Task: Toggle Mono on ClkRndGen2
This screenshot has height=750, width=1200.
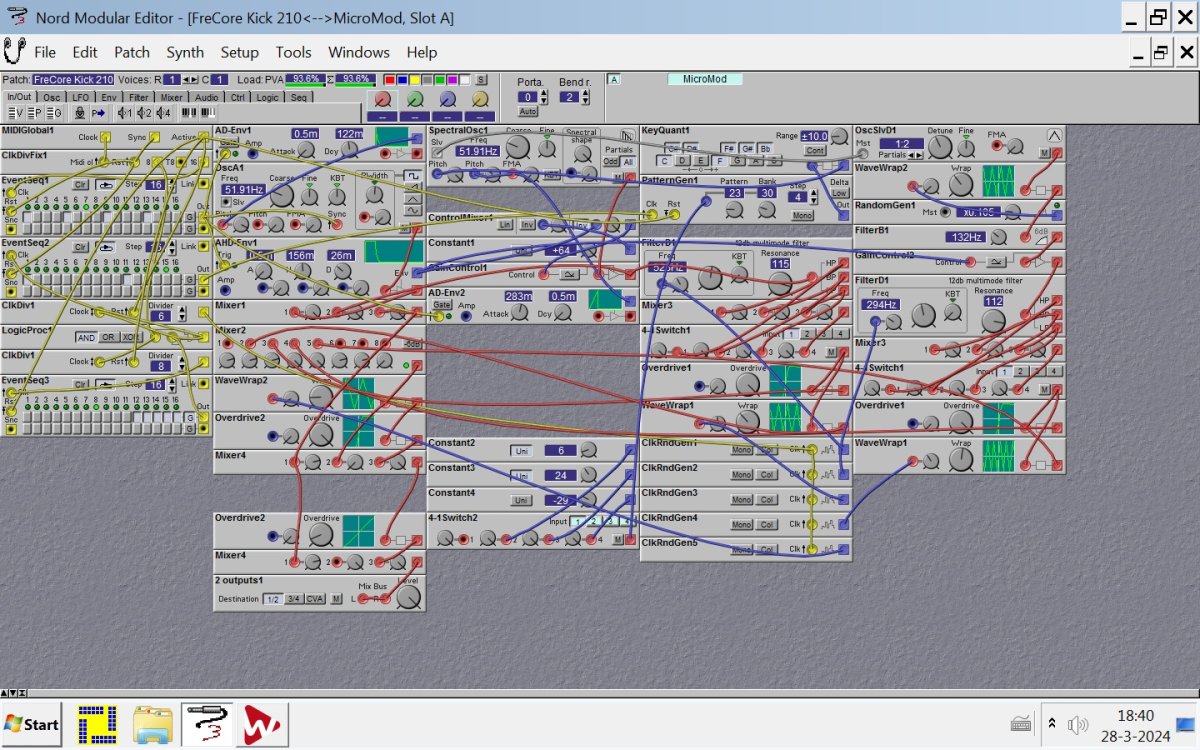Action: (741, 474)
